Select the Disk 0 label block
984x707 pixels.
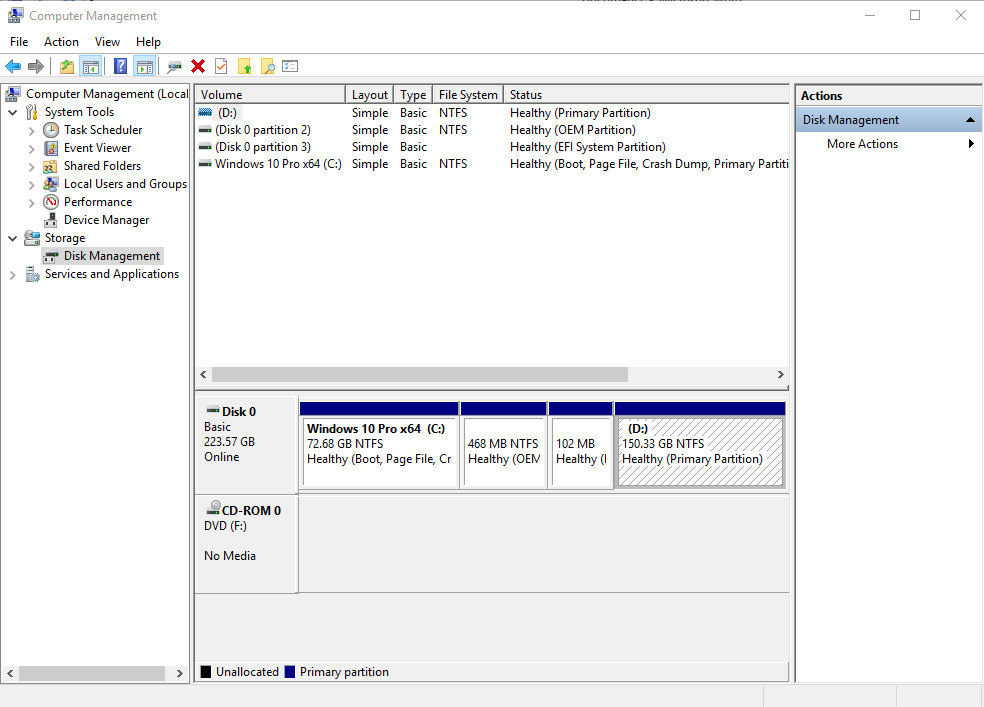[246, 444]
